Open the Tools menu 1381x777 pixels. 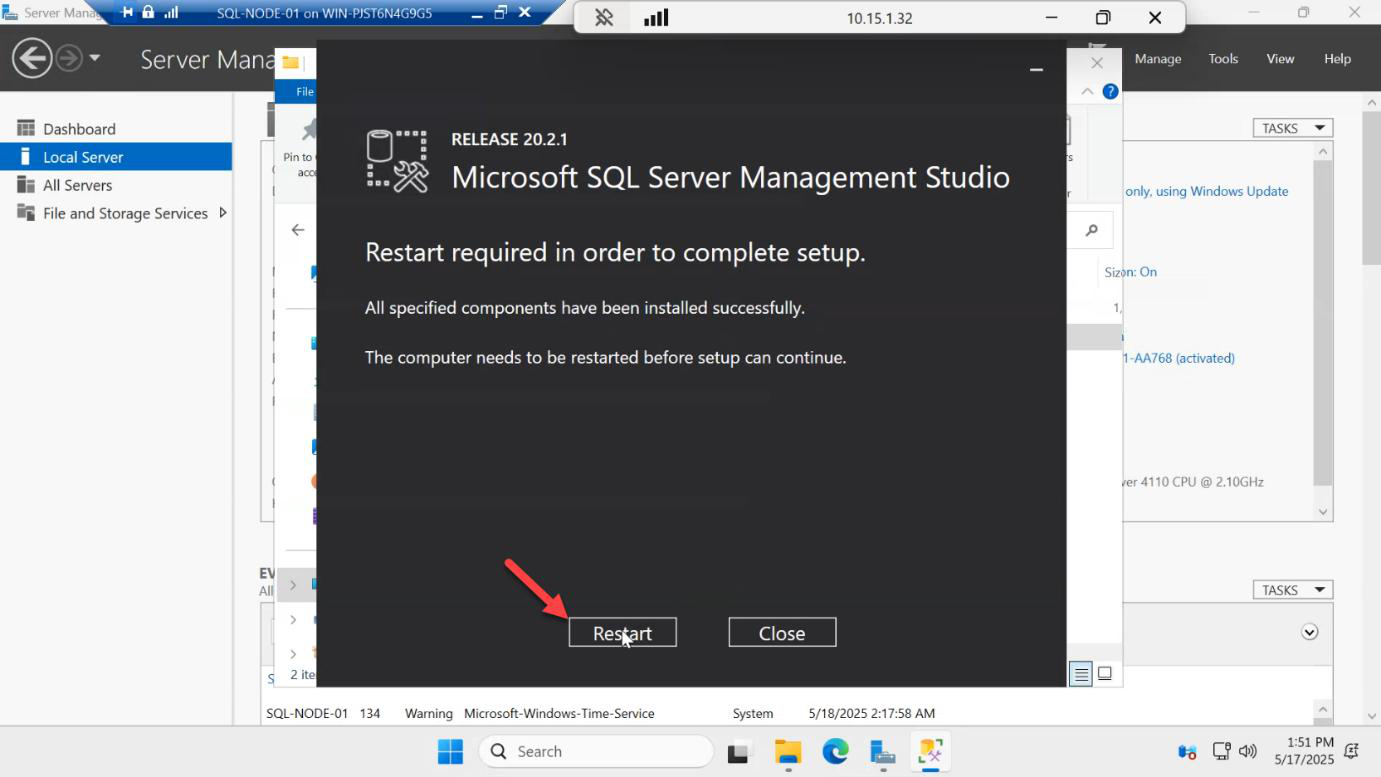point(1223,59)
